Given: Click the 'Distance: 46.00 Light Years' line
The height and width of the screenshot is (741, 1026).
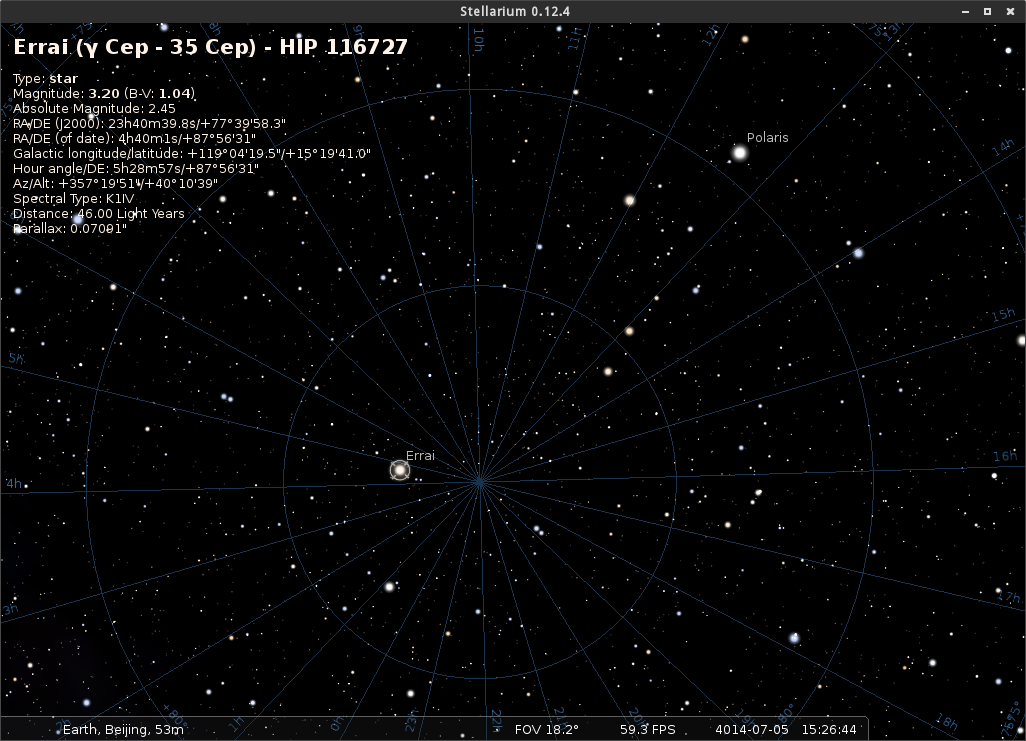Looking at the screenshot, I should pos(99,214).
